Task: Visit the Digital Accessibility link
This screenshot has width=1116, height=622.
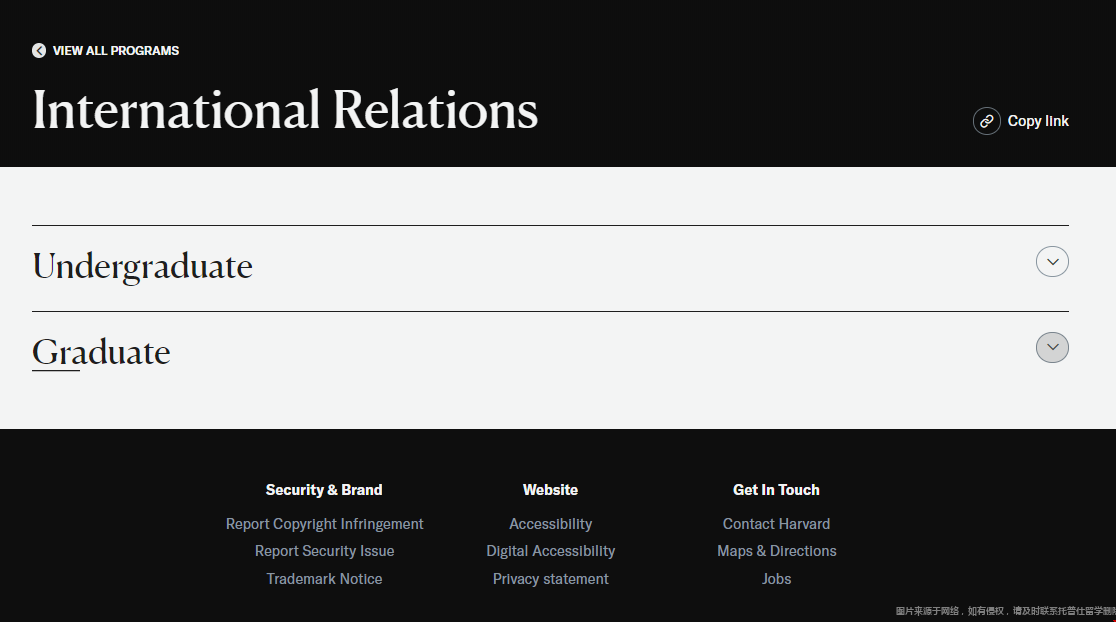Action: [x=550, y=551]
